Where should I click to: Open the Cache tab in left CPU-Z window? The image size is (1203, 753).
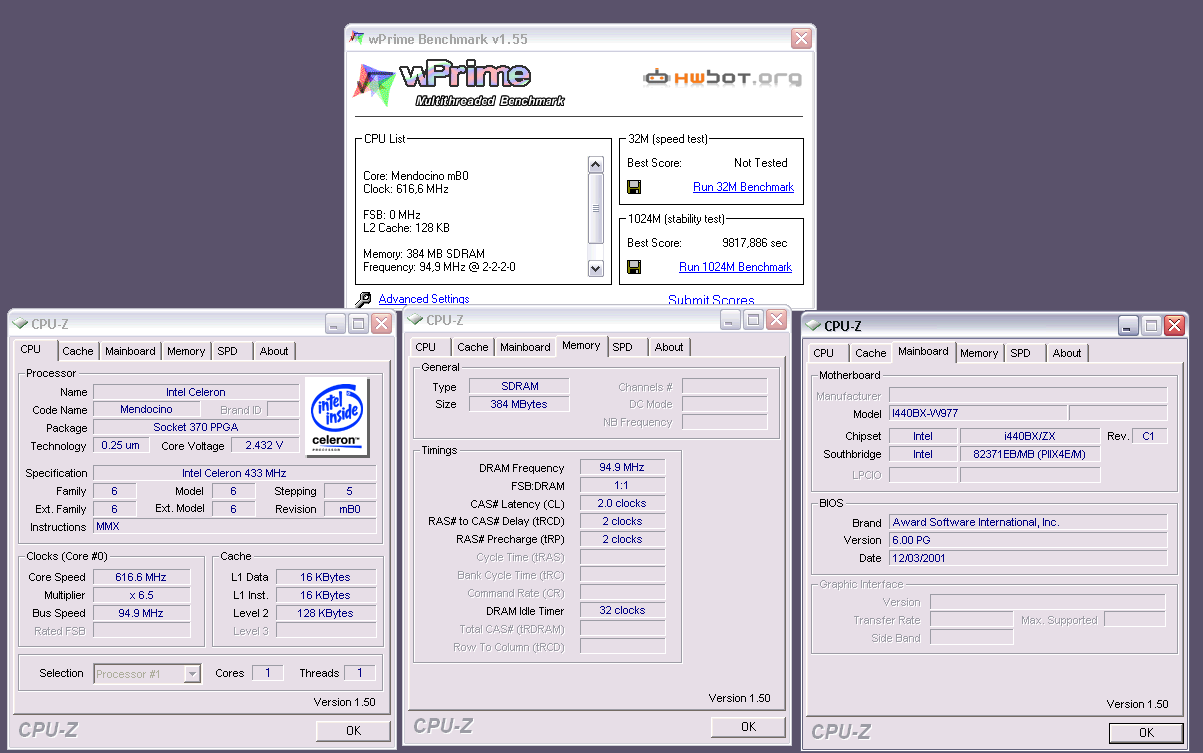tap(78, 351)
